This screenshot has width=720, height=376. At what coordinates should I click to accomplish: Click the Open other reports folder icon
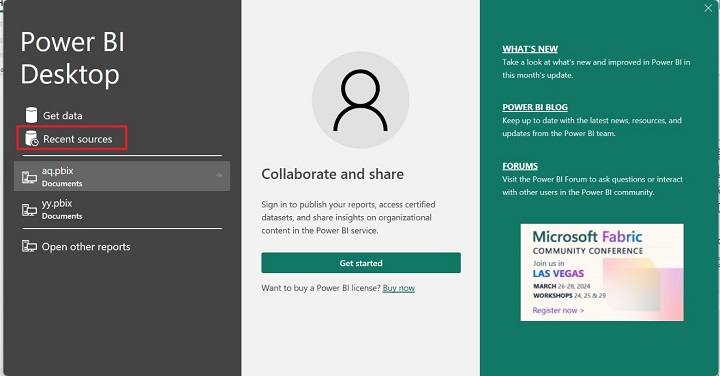click(29, 247)
